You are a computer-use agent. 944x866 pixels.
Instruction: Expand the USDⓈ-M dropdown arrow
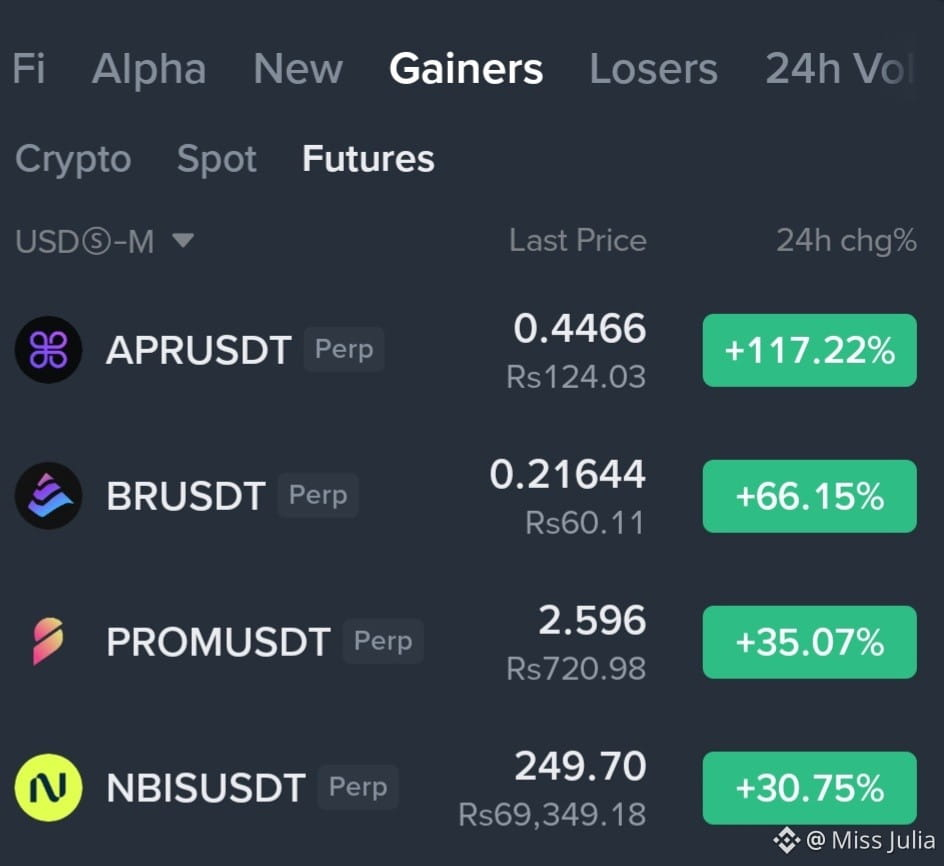tap(183, 241)
